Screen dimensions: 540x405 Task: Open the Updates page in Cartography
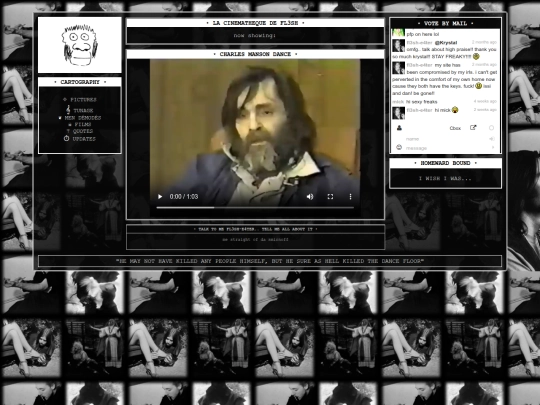84,139
